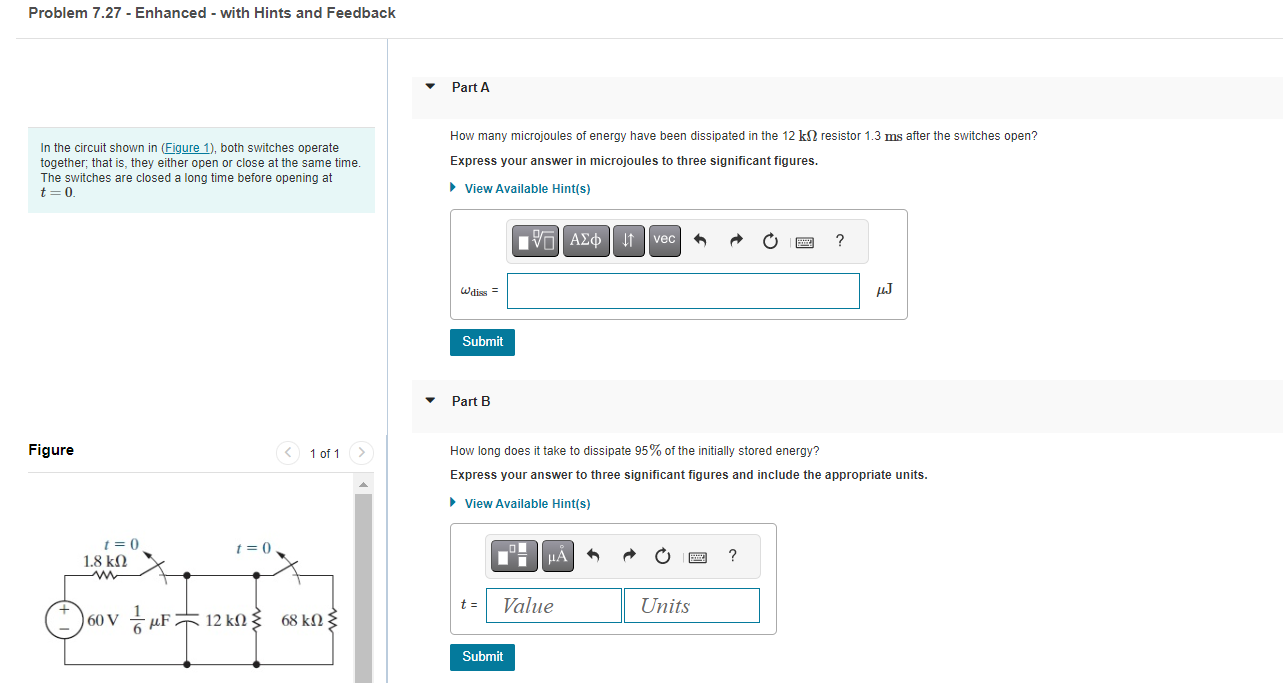Collapse the Part B section
The width and height of the screenshot is (1283, 683).
429,400
